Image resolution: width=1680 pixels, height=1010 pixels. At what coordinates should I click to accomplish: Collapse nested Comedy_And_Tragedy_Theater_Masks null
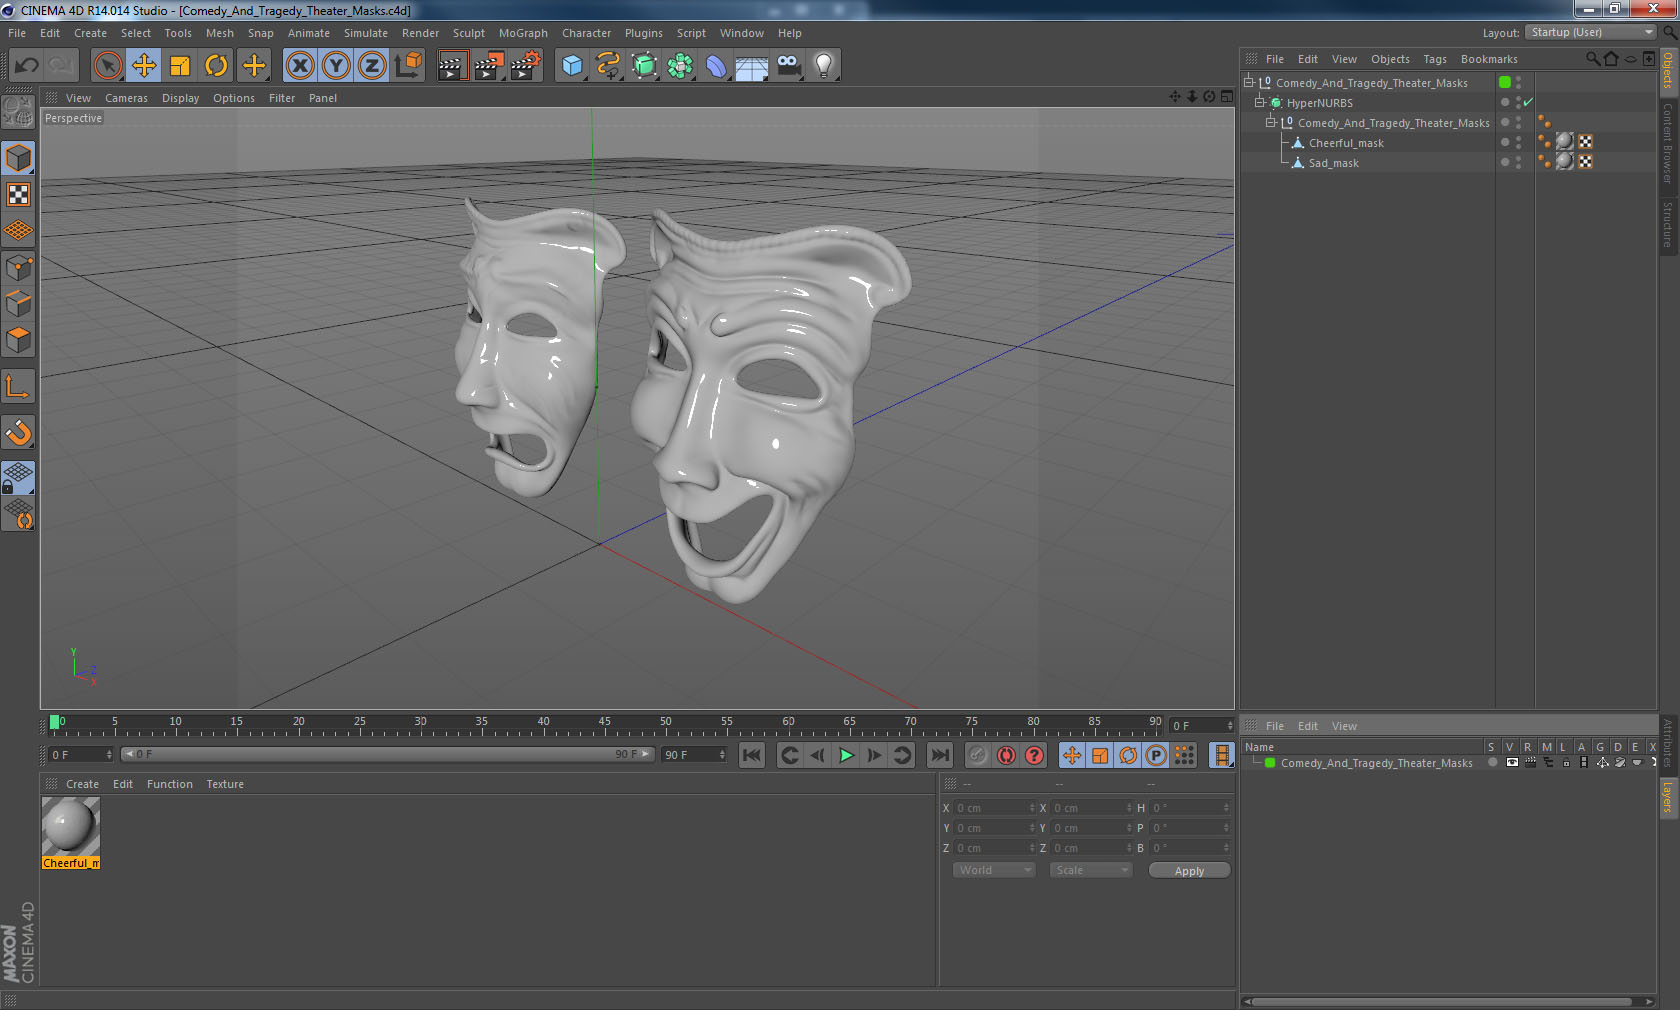tap(1271, 123)
